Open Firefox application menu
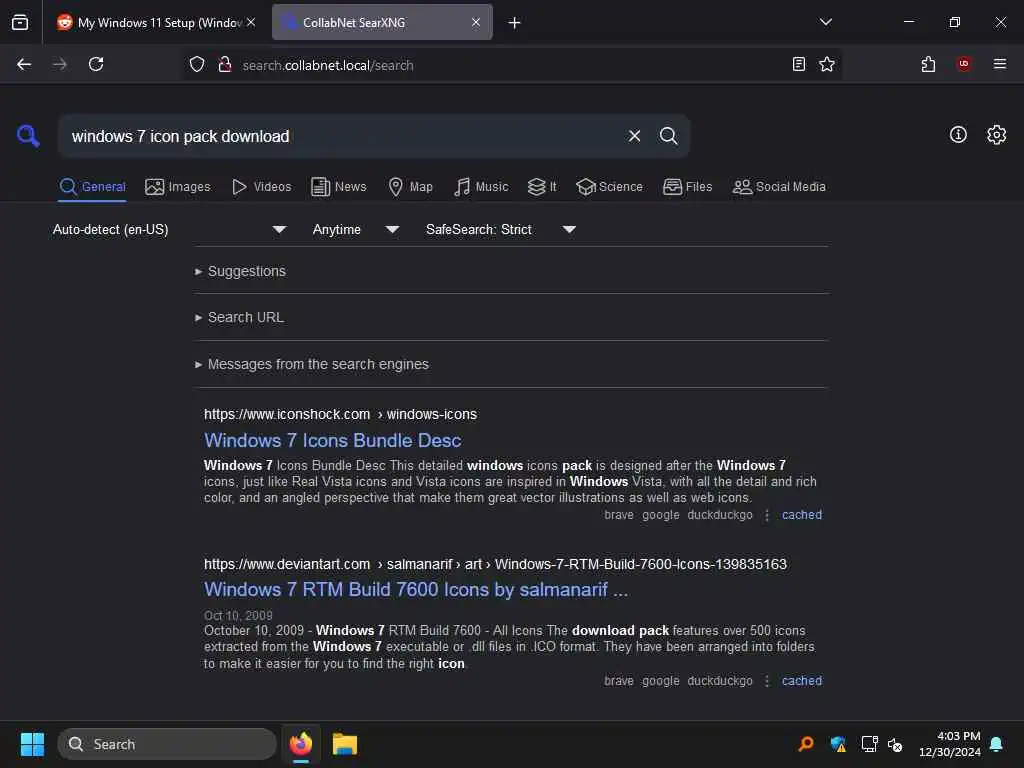 tap(999, 64)
